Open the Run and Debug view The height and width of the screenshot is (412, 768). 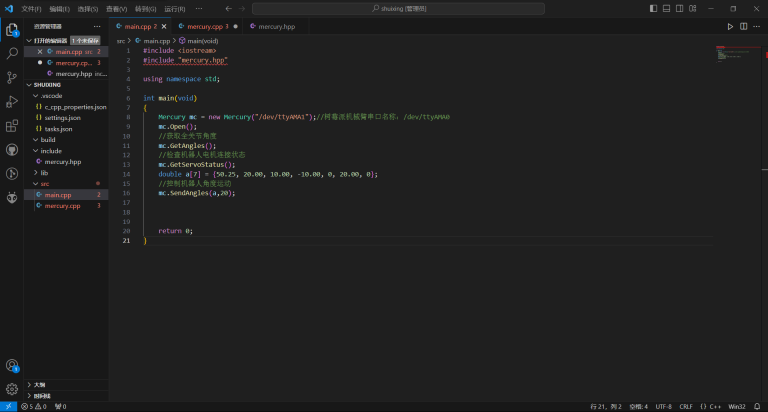[x=12, y=101]
